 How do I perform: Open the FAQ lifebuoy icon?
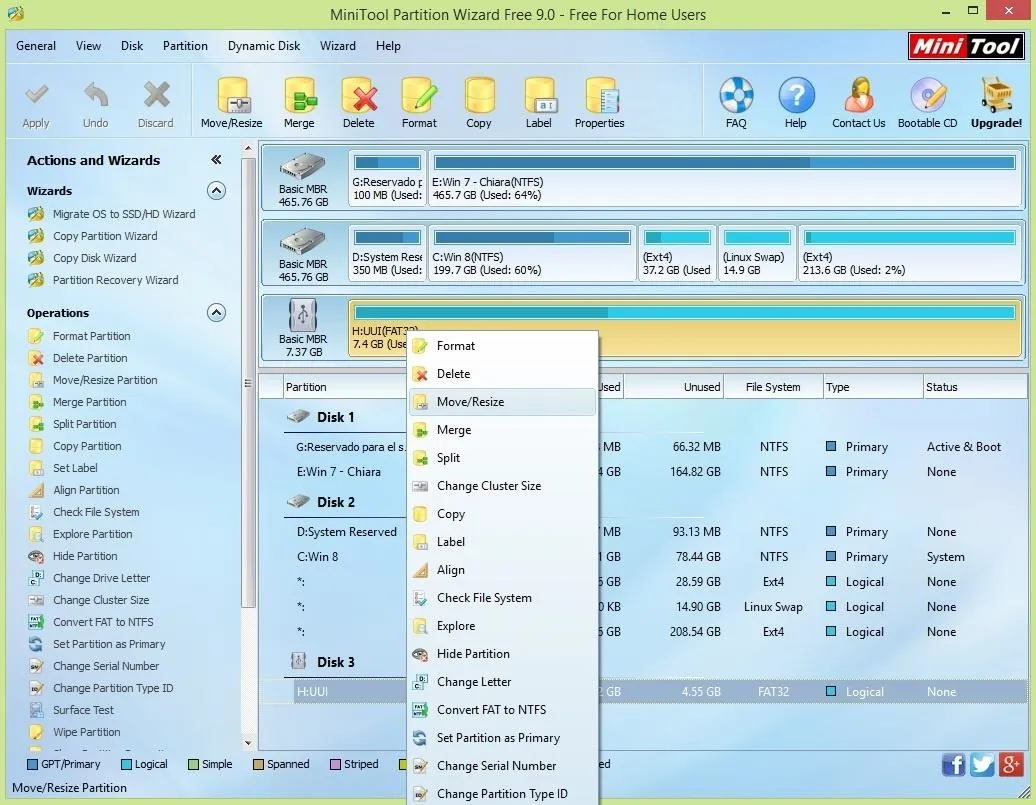[736, 102]
